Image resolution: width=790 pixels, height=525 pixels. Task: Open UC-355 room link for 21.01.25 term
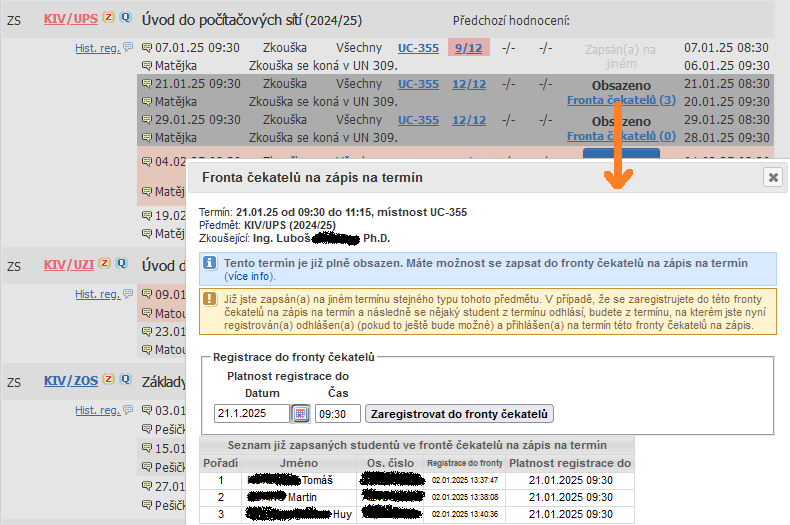pos(418,84)
